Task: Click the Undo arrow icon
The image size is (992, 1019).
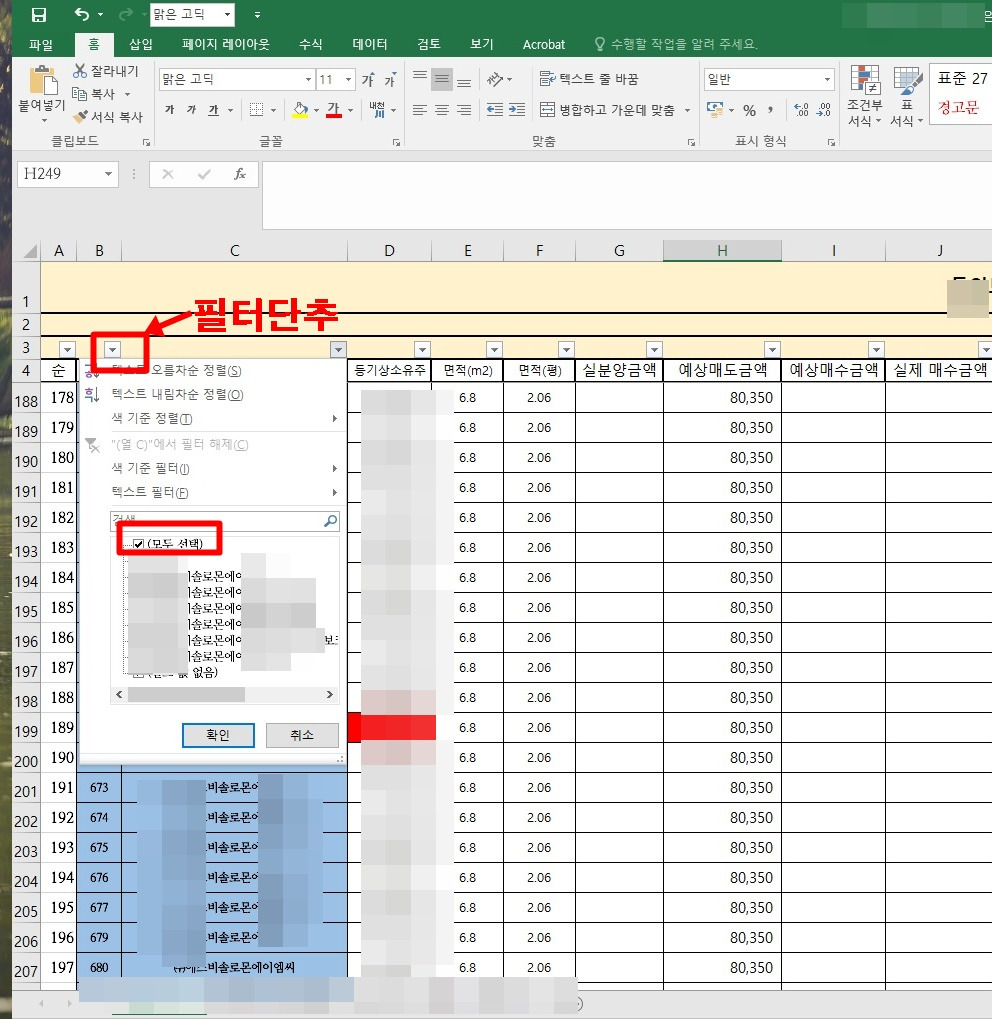Action: click(82, 14)
